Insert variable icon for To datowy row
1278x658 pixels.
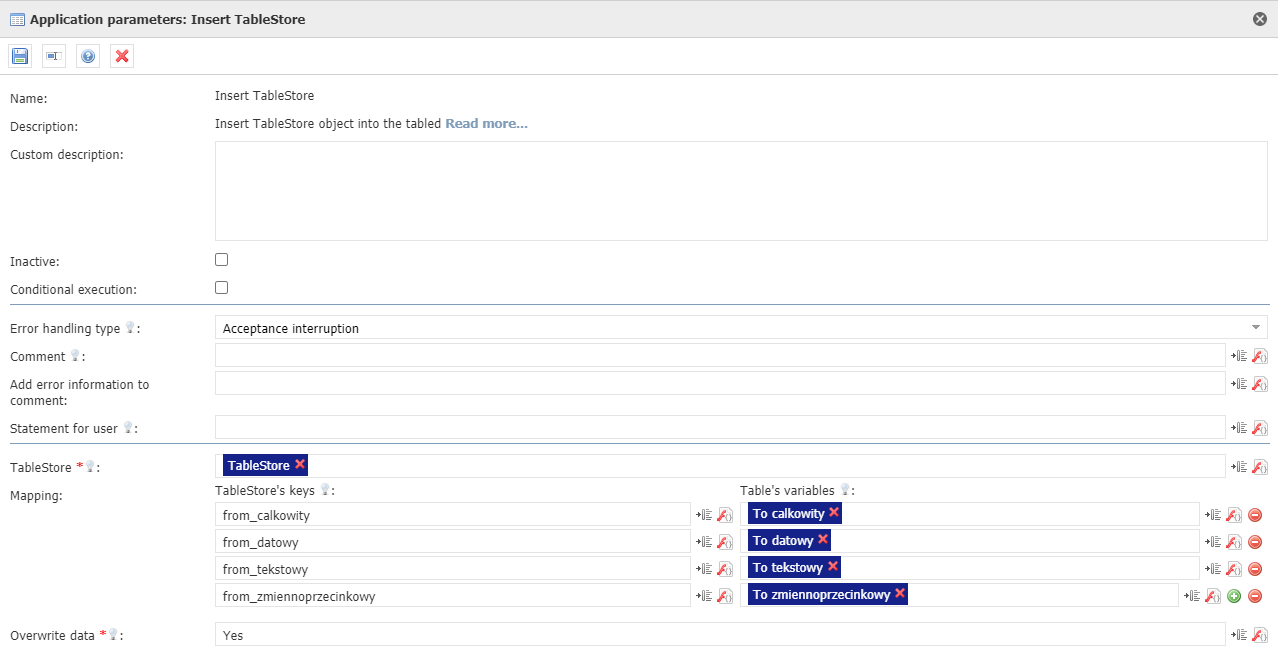1214,542
